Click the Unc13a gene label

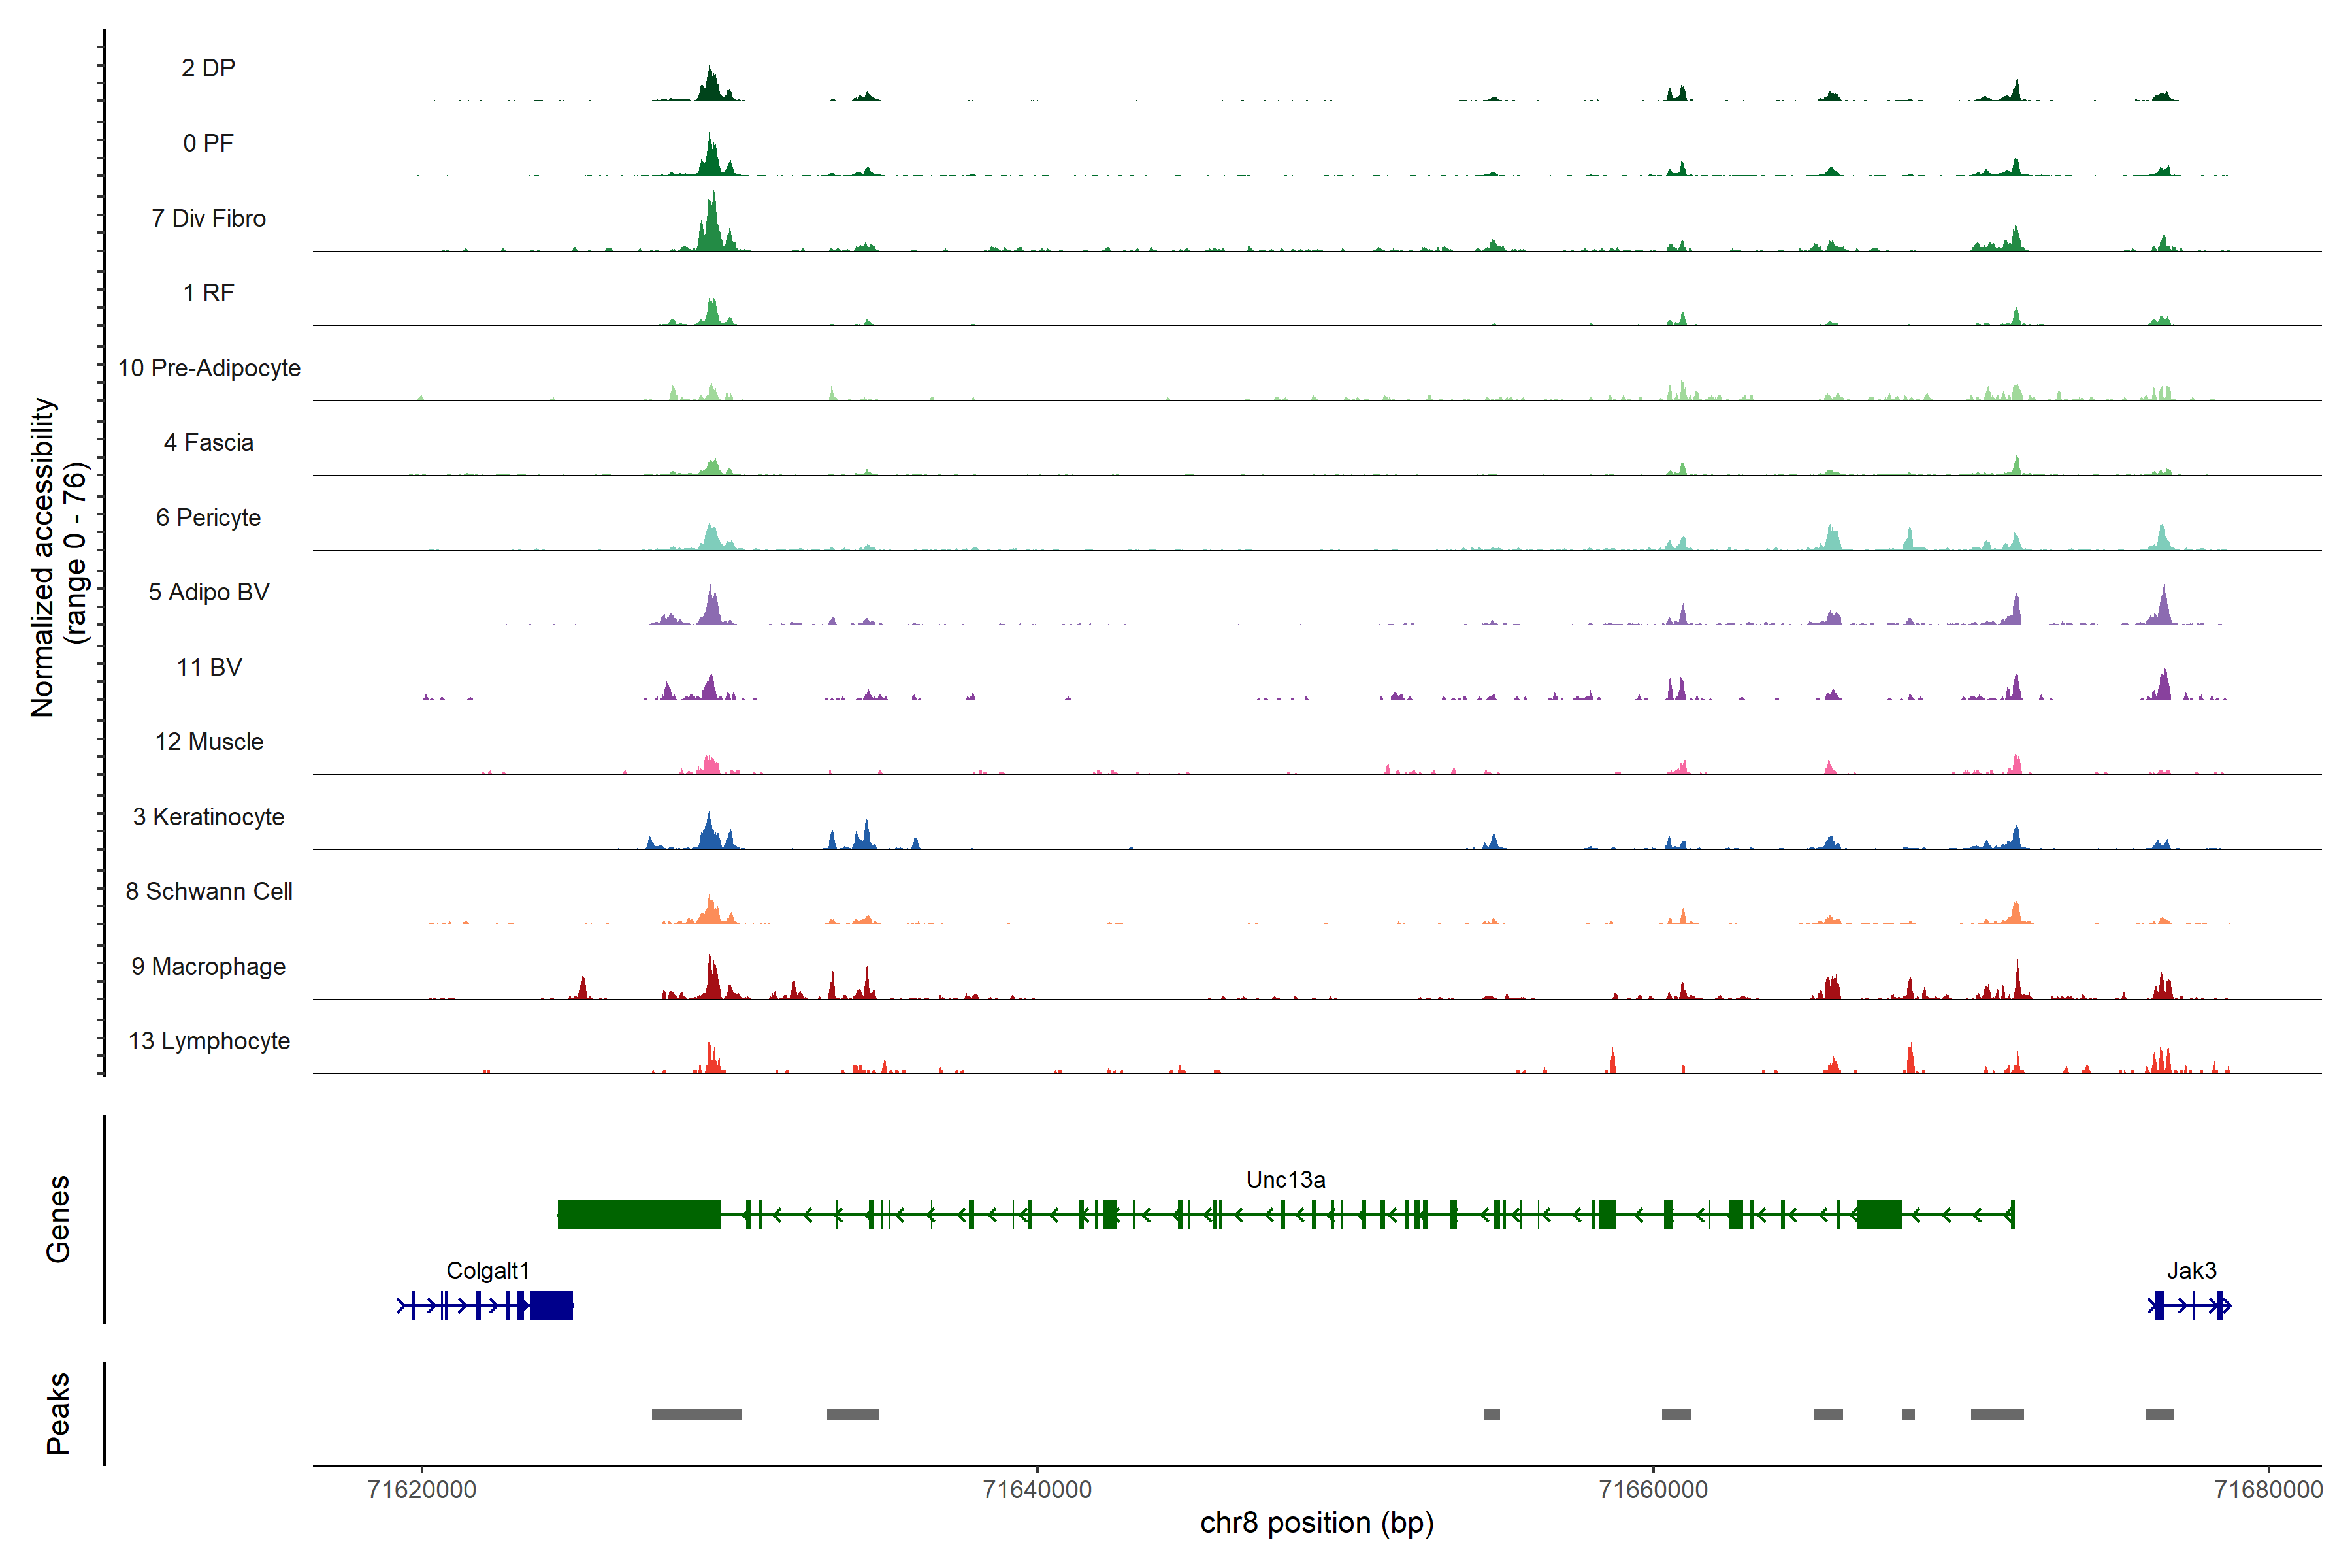(1285, 1180)
